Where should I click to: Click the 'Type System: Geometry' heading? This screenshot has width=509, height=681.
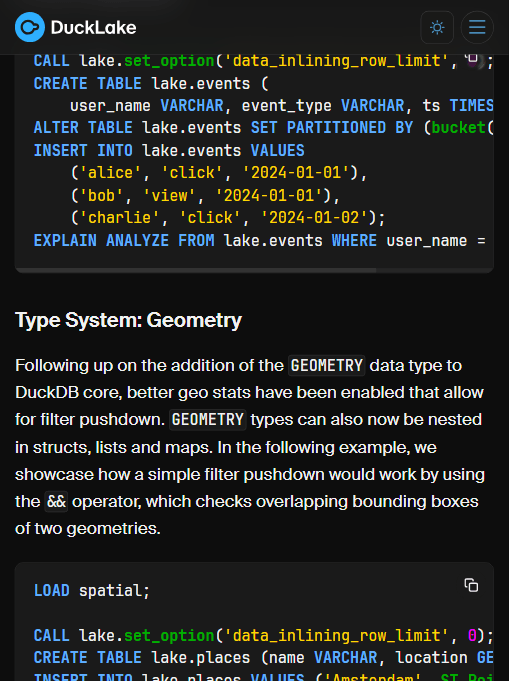coord(128,321)
